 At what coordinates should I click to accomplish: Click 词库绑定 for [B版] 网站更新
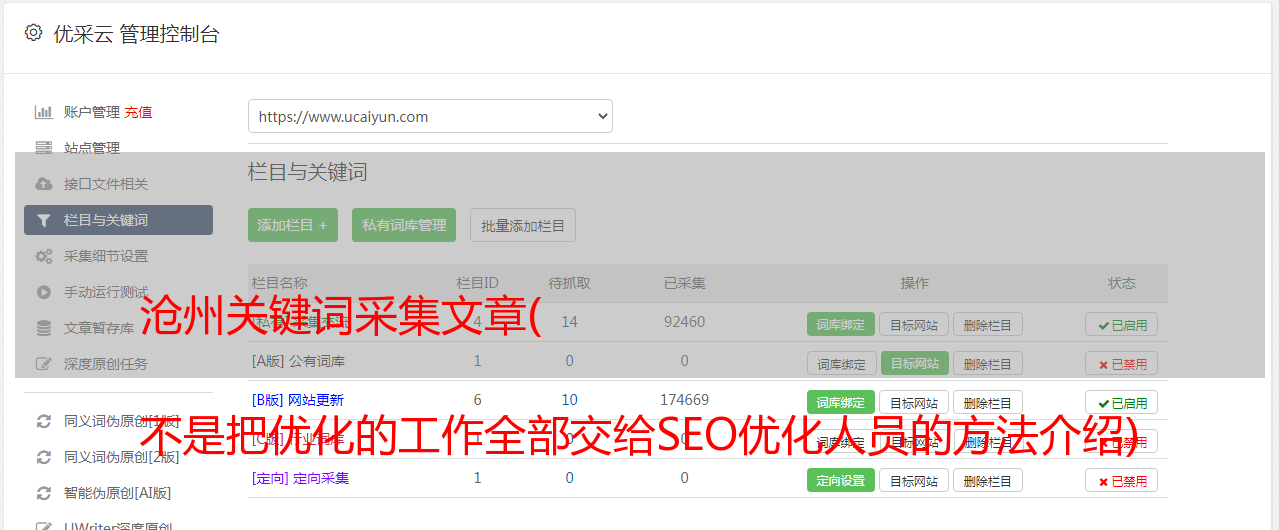pyautogui.click(x=841, y=403)
